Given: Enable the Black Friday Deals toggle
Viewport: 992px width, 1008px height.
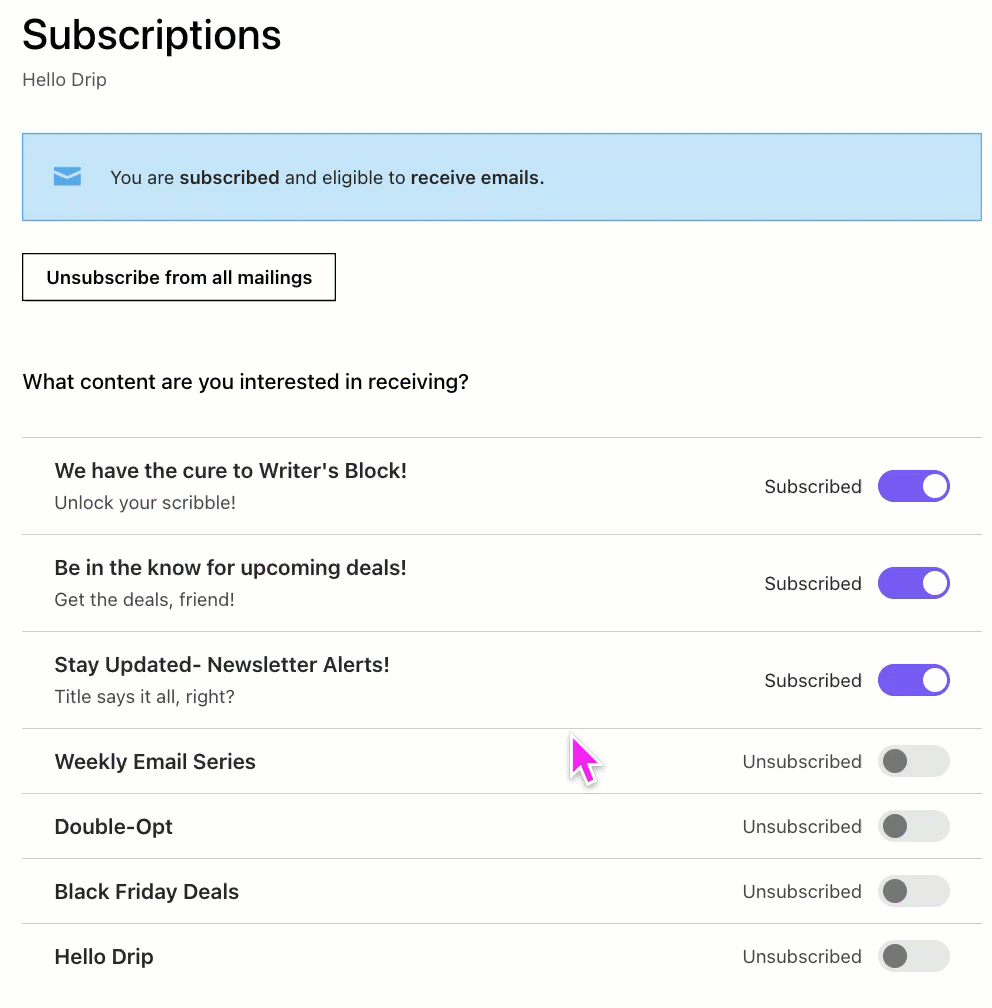Looking at the screenshot, I should point(913,891).
